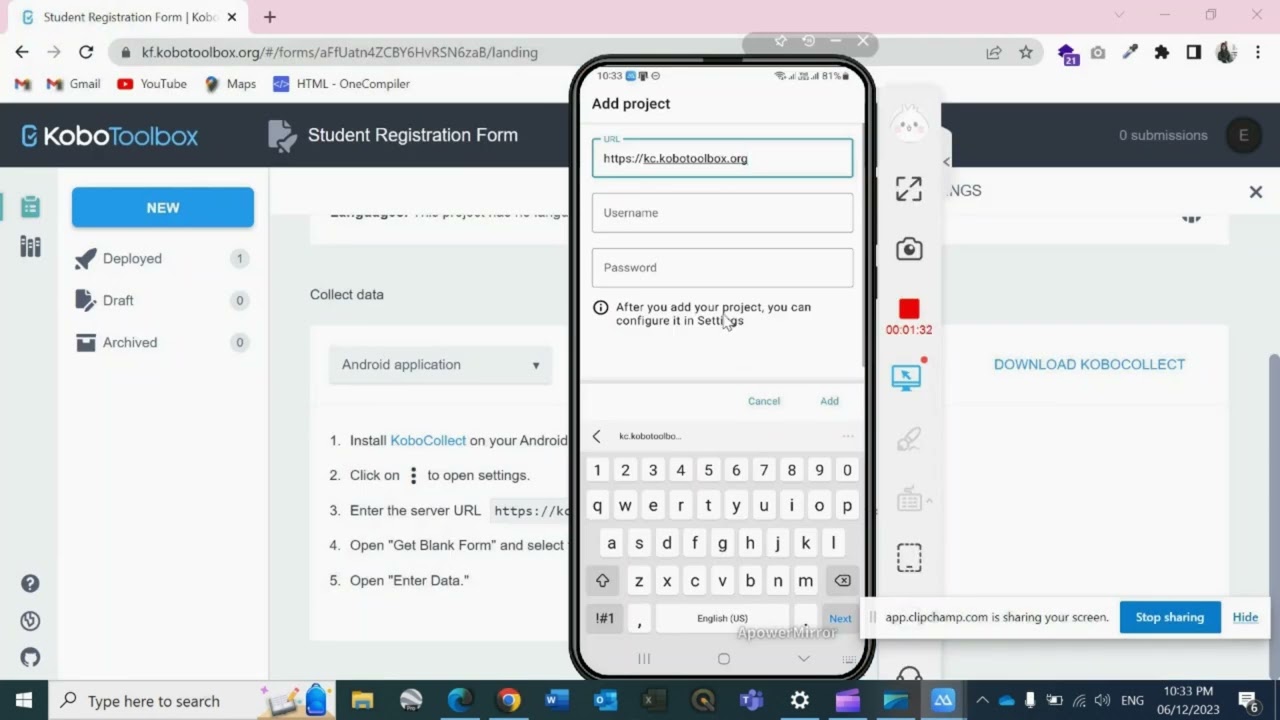Image resolution: width=1280 pixels, height=720 pixels.
Task: Open a new Chrome tab
Action: coord(270,17)
